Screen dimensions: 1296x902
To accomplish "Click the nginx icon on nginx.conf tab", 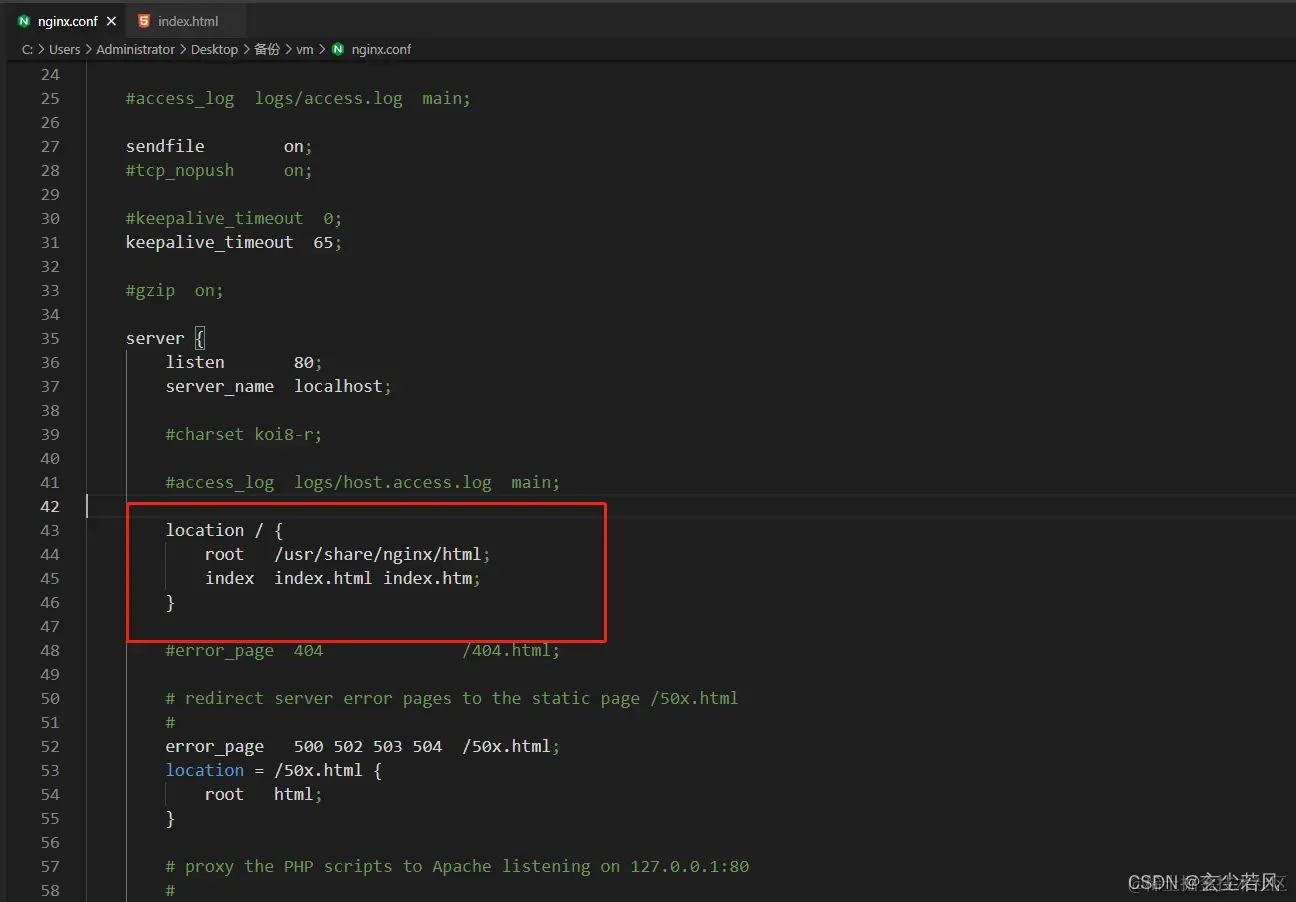I will (24, 21).
